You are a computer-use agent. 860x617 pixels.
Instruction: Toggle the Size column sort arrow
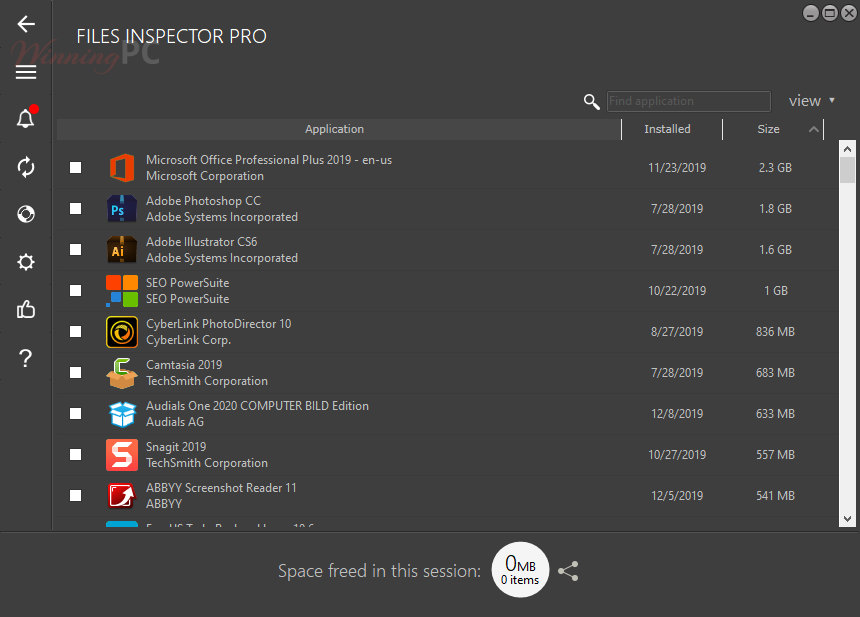coord(814,129)
